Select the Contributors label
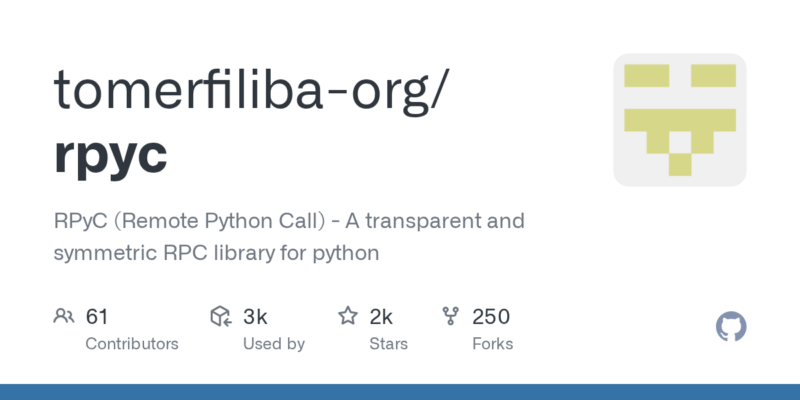Image resolution: width=800 pixels, height=400 pixels. click(x=132, y=343)
